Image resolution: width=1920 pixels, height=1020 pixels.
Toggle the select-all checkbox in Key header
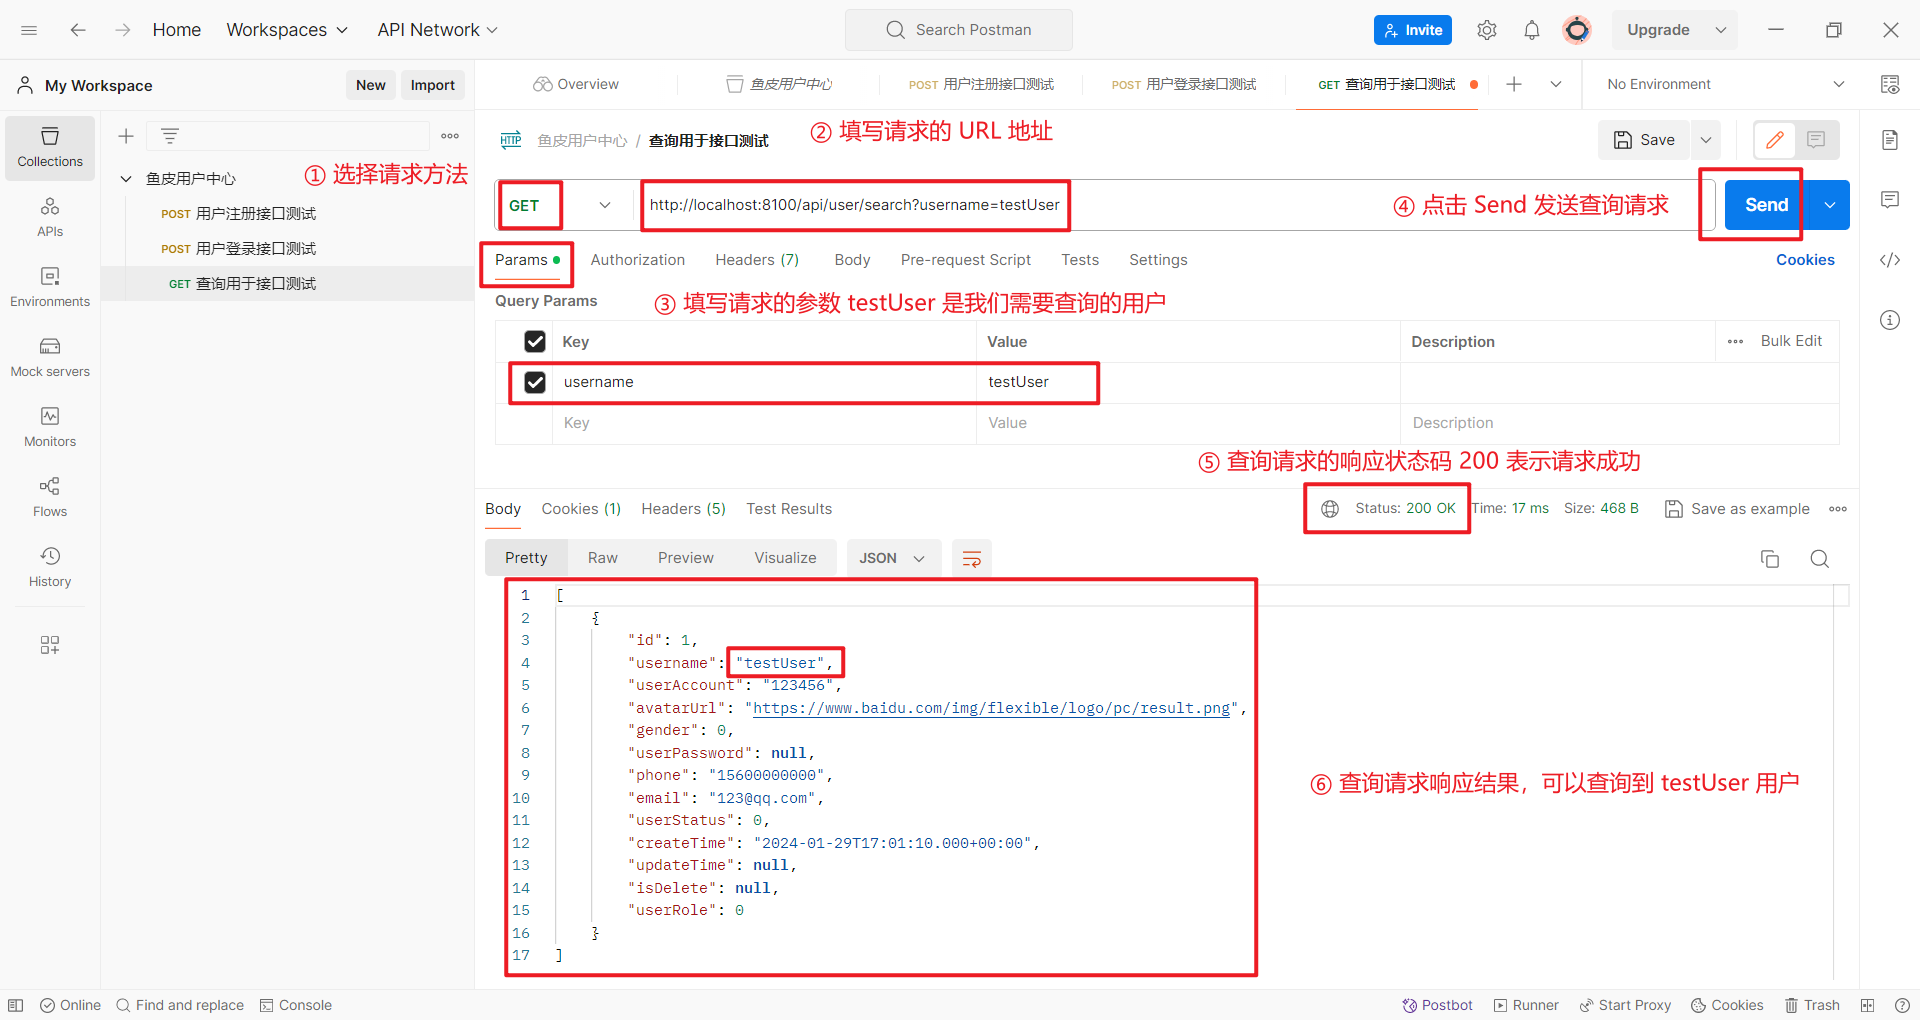(x=535, y=342)
